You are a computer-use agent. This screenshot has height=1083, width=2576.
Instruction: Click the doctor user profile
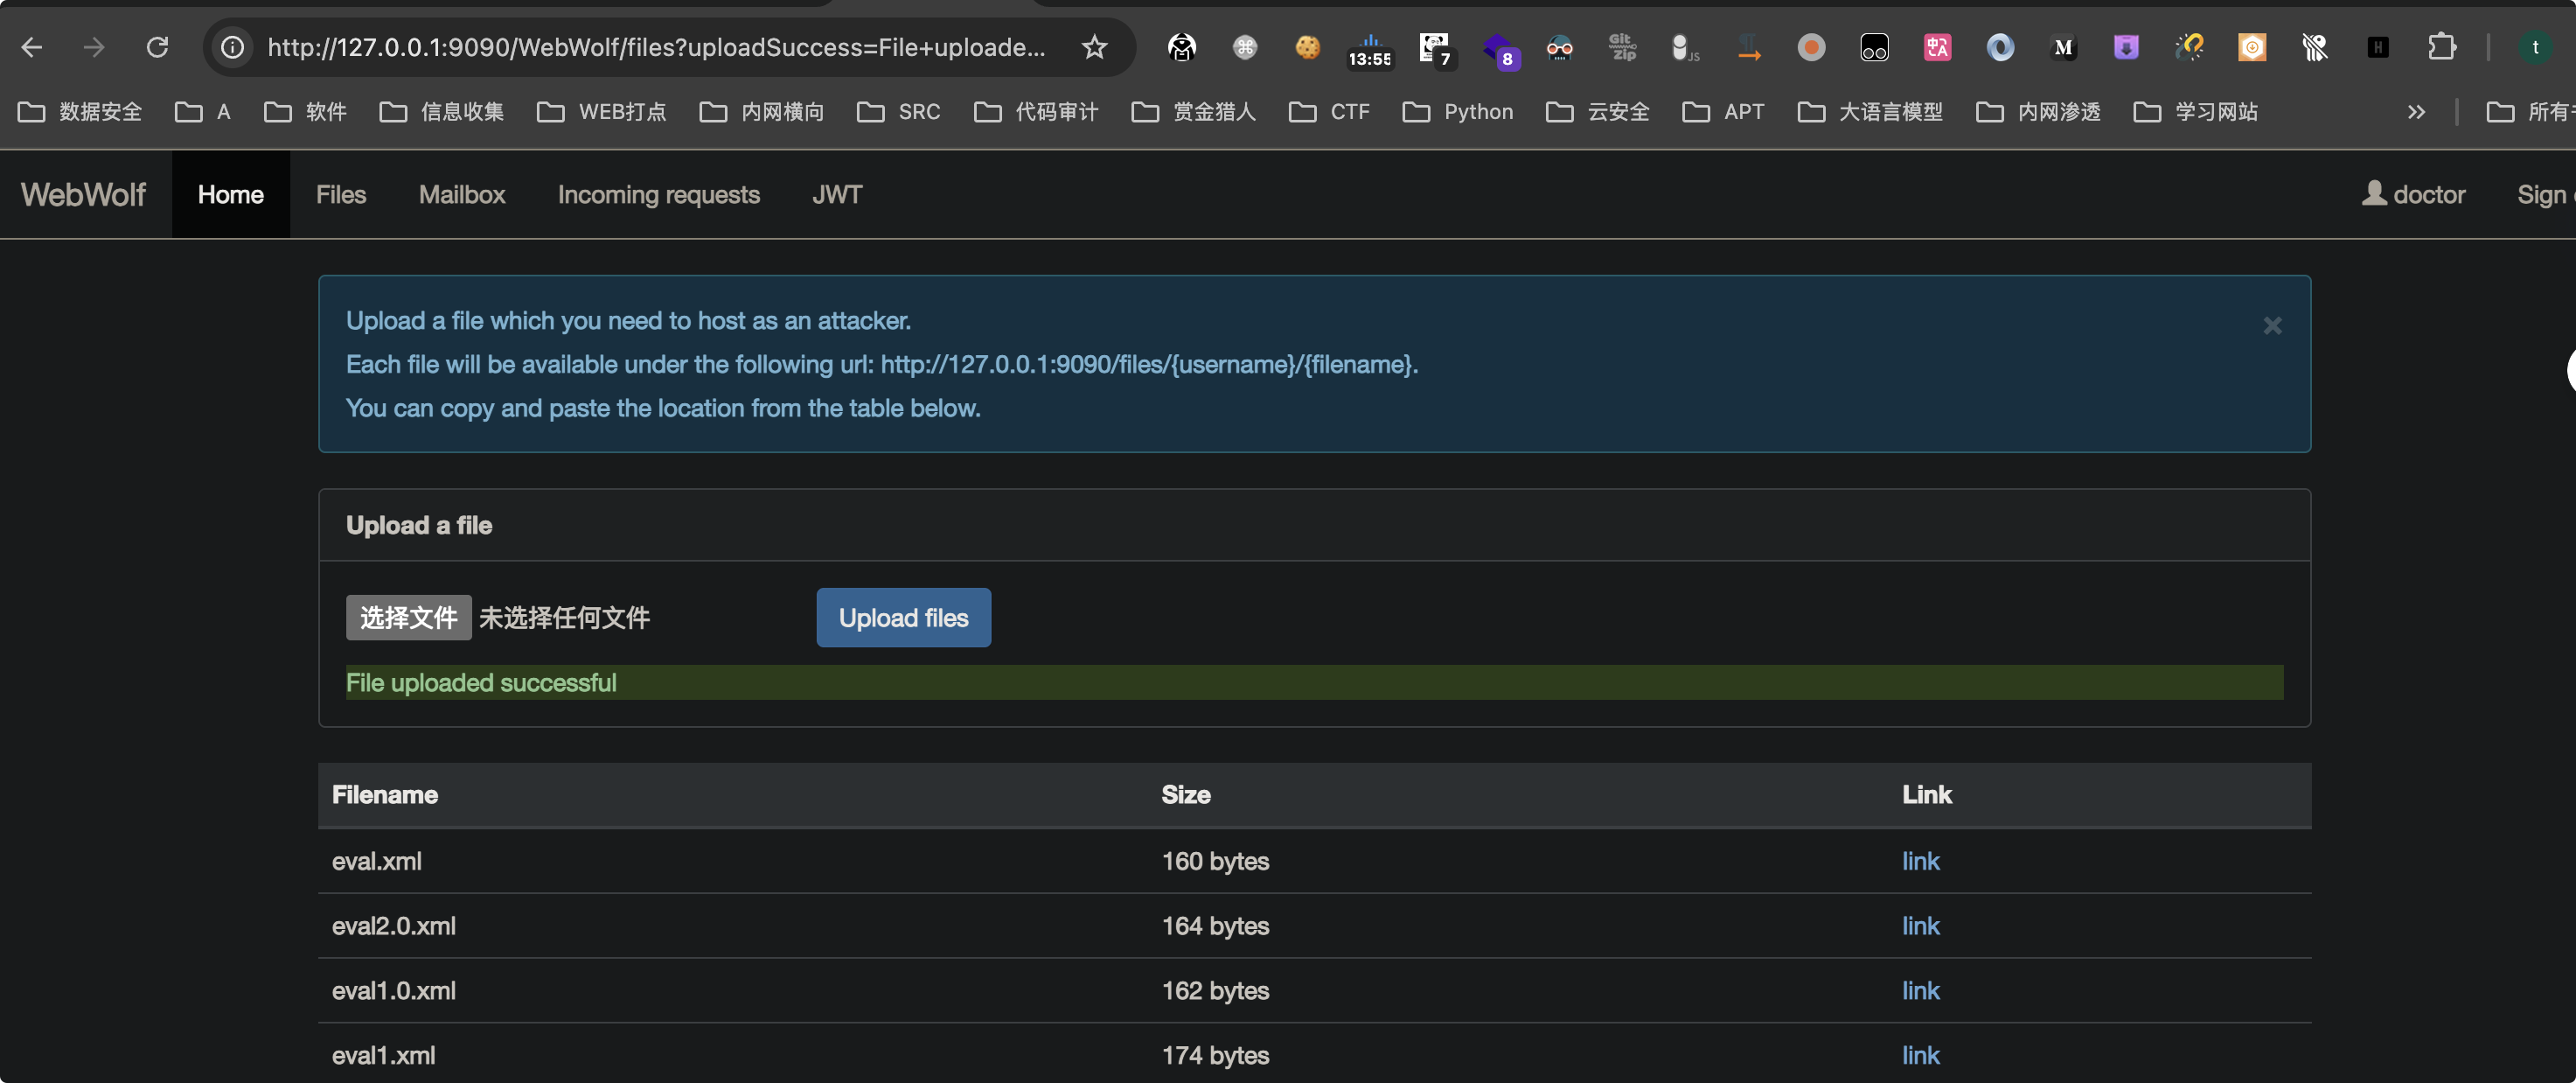pyautogui.click(x=2413, y=194)
